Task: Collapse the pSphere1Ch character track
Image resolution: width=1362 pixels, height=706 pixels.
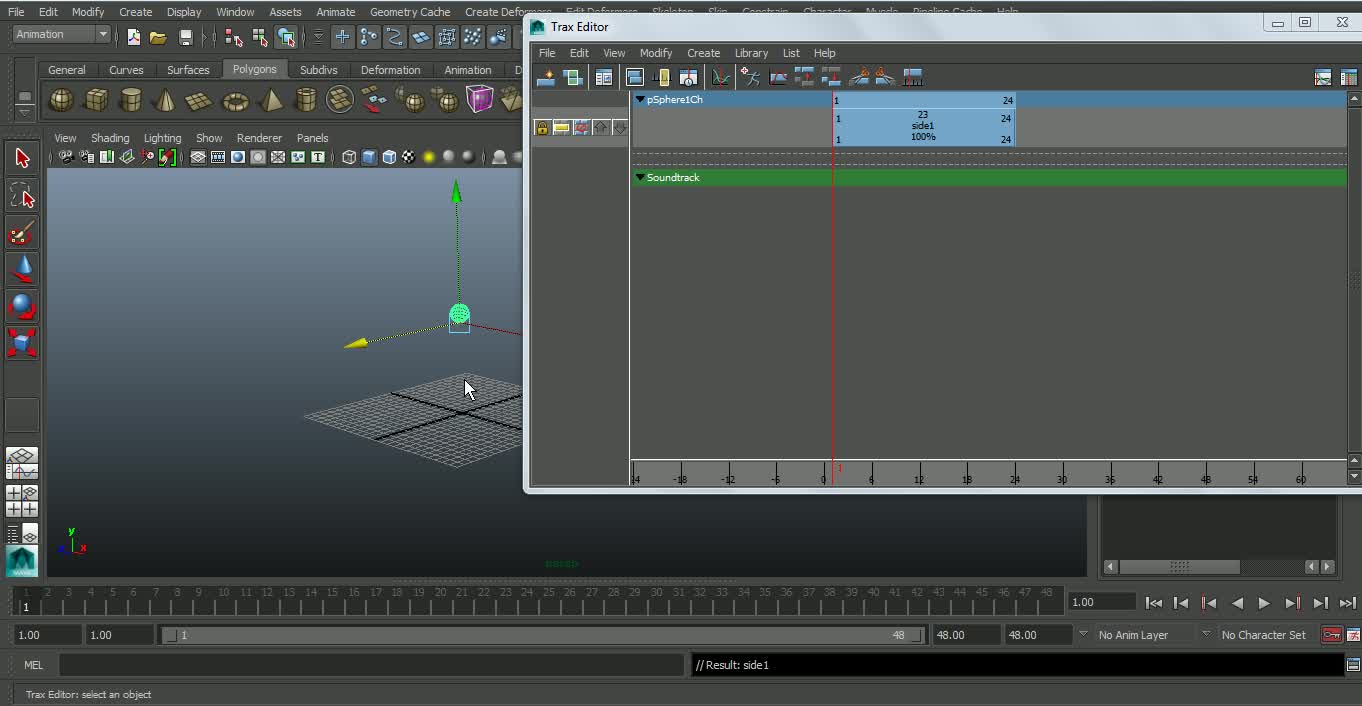Action: tap(640, 99)
